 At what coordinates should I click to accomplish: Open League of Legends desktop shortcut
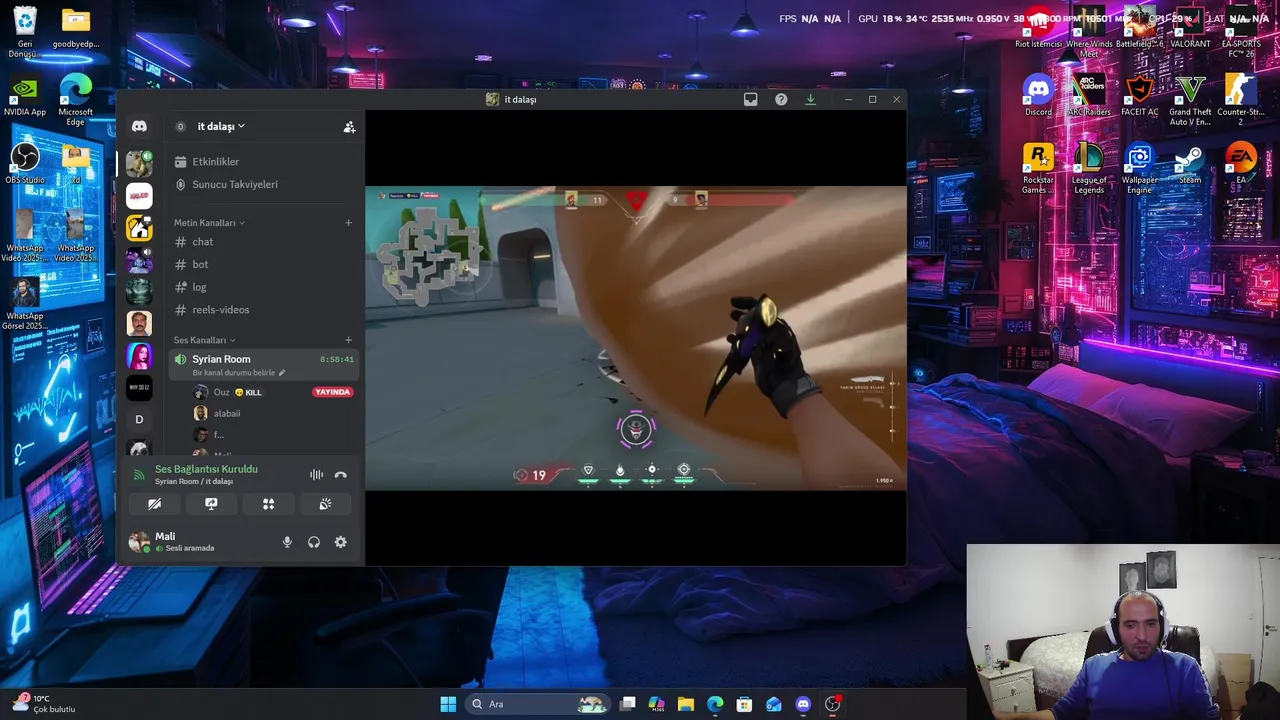1089,168
